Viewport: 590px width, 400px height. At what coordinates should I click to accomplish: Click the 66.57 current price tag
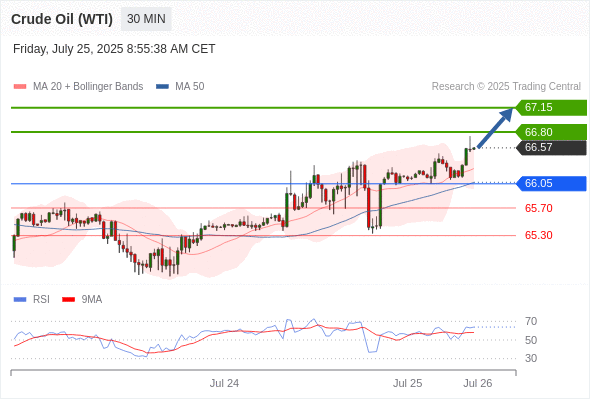[551, 148]
